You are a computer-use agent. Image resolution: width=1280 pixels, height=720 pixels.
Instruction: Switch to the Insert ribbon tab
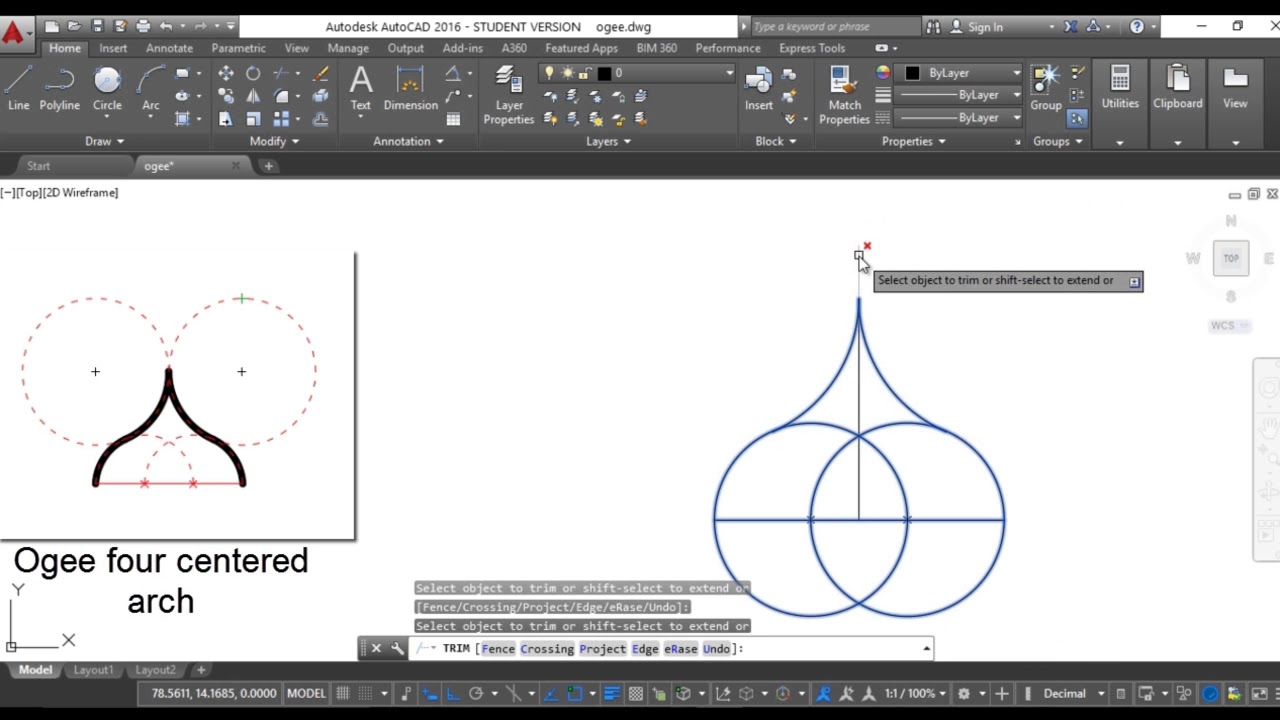pyautogui.click(x=113, y=48)
